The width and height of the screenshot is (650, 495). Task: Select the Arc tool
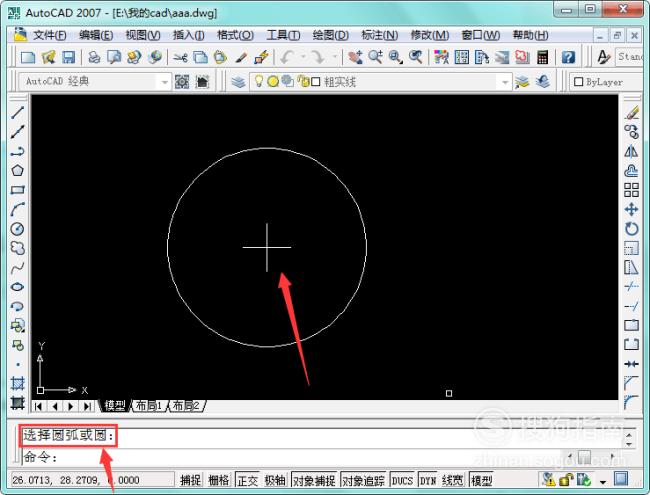tap(17, 209)
